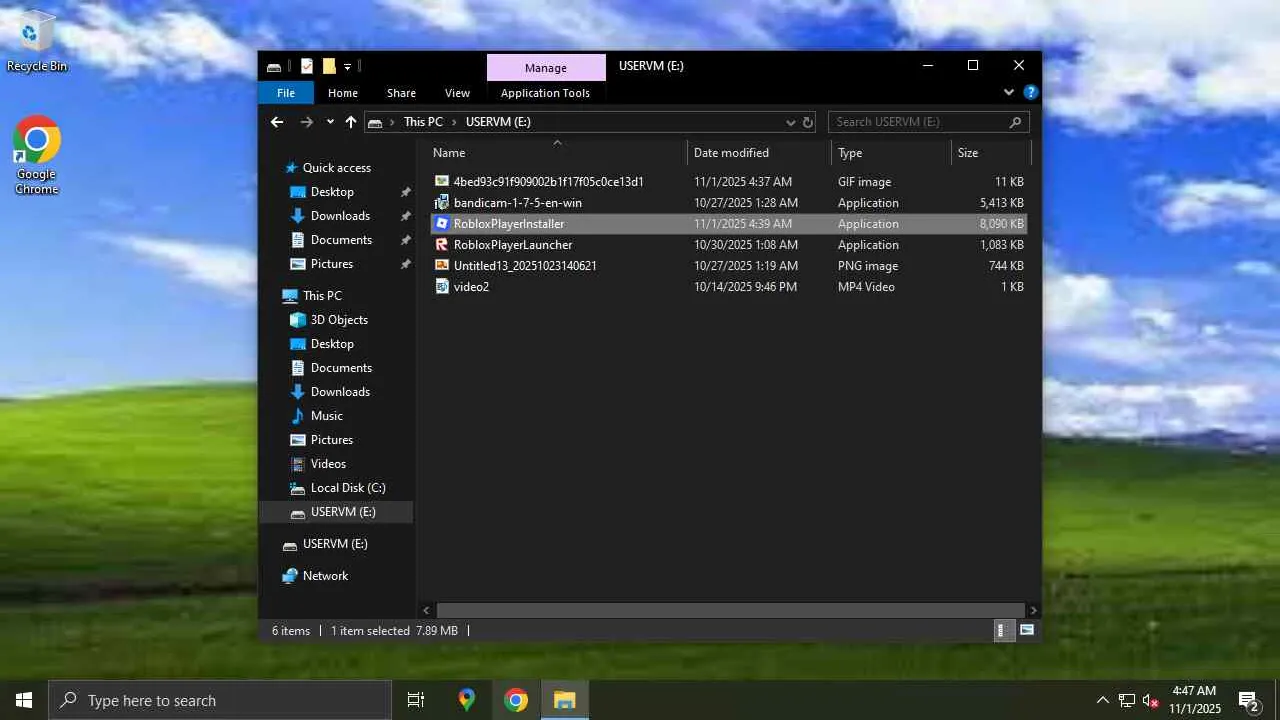The width and height of the screenshot is (1280, 720).
Task: Click the Properties quick access toolbar icon
Action: (x=307, y=66)
